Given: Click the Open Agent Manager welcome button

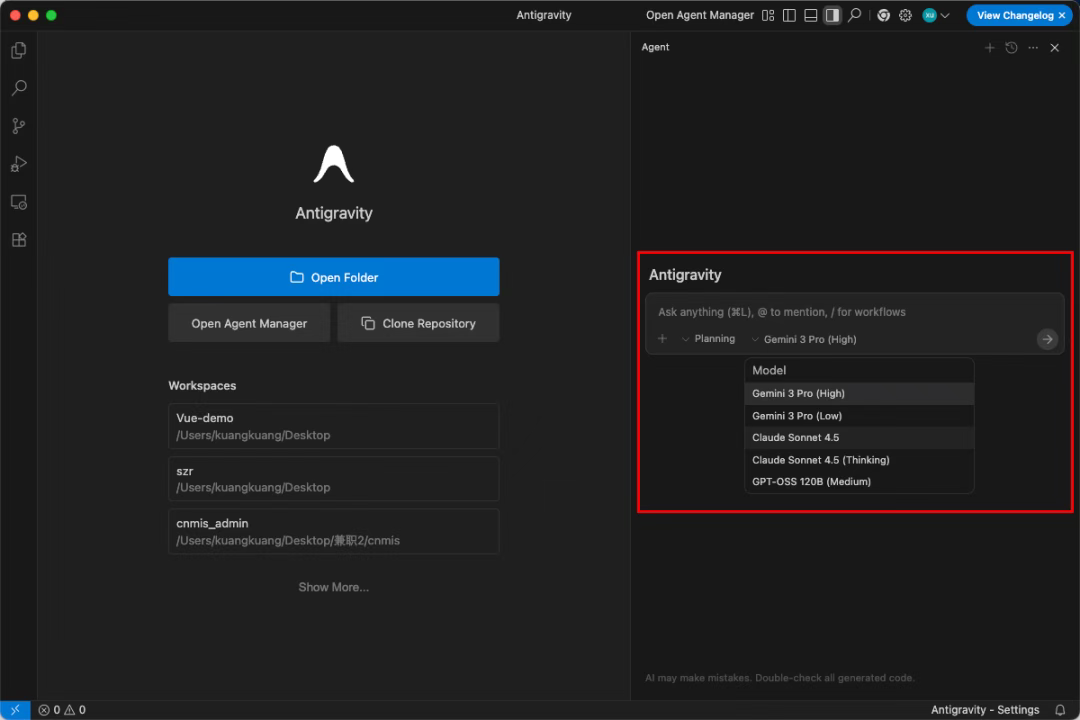Looking at the screenshot, I should (x=249, y=323).
